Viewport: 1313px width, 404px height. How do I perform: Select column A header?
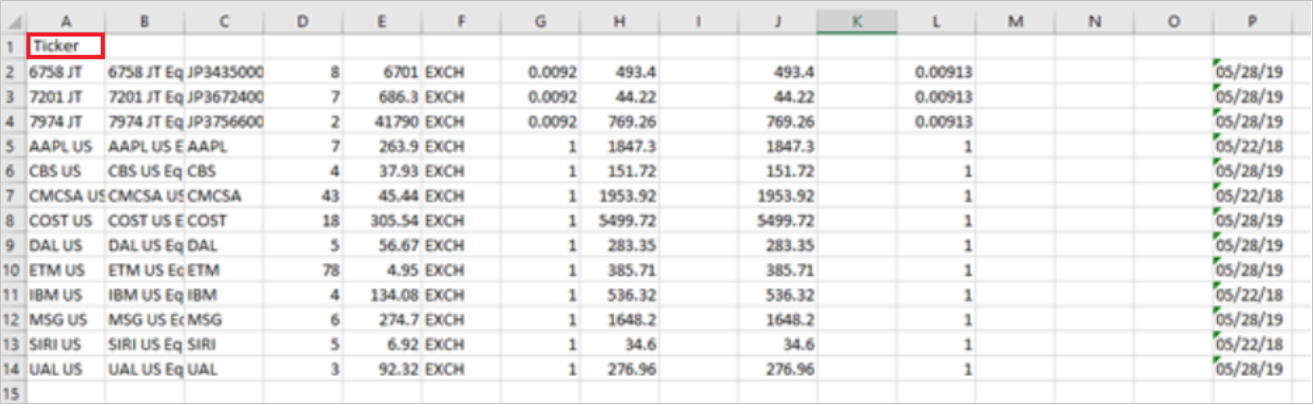[x=66, y=22]
